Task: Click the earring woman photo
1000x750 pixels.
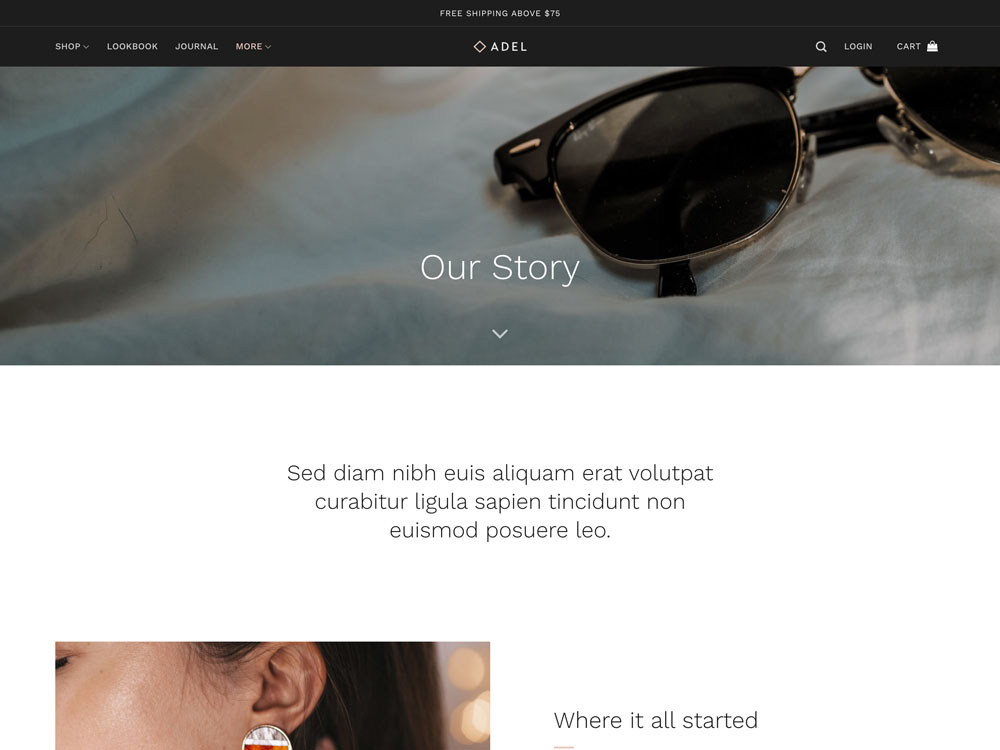Action: click(272, 696)
